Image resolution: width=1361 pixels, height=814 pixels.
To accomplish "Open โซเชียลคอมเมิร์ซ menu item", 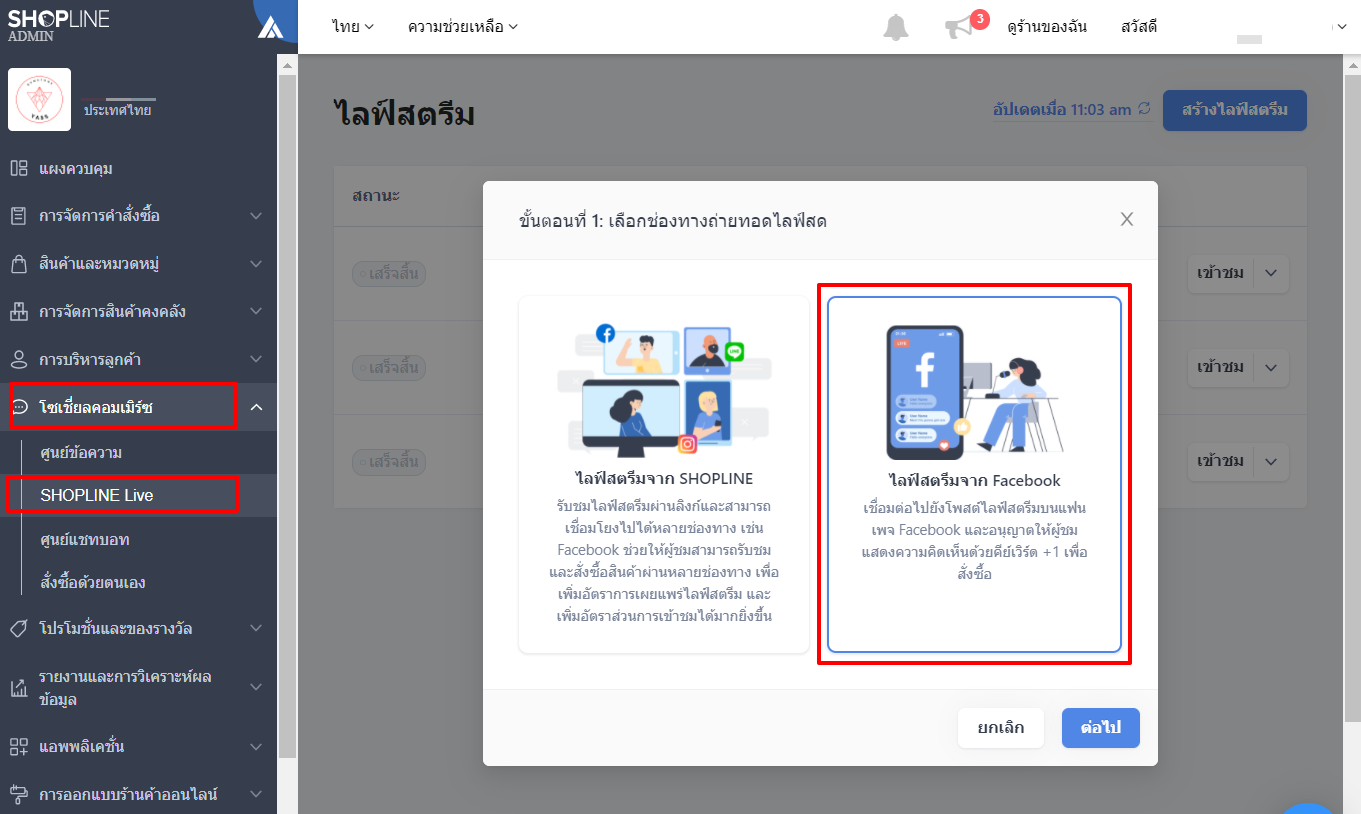I will coord(138,407).
